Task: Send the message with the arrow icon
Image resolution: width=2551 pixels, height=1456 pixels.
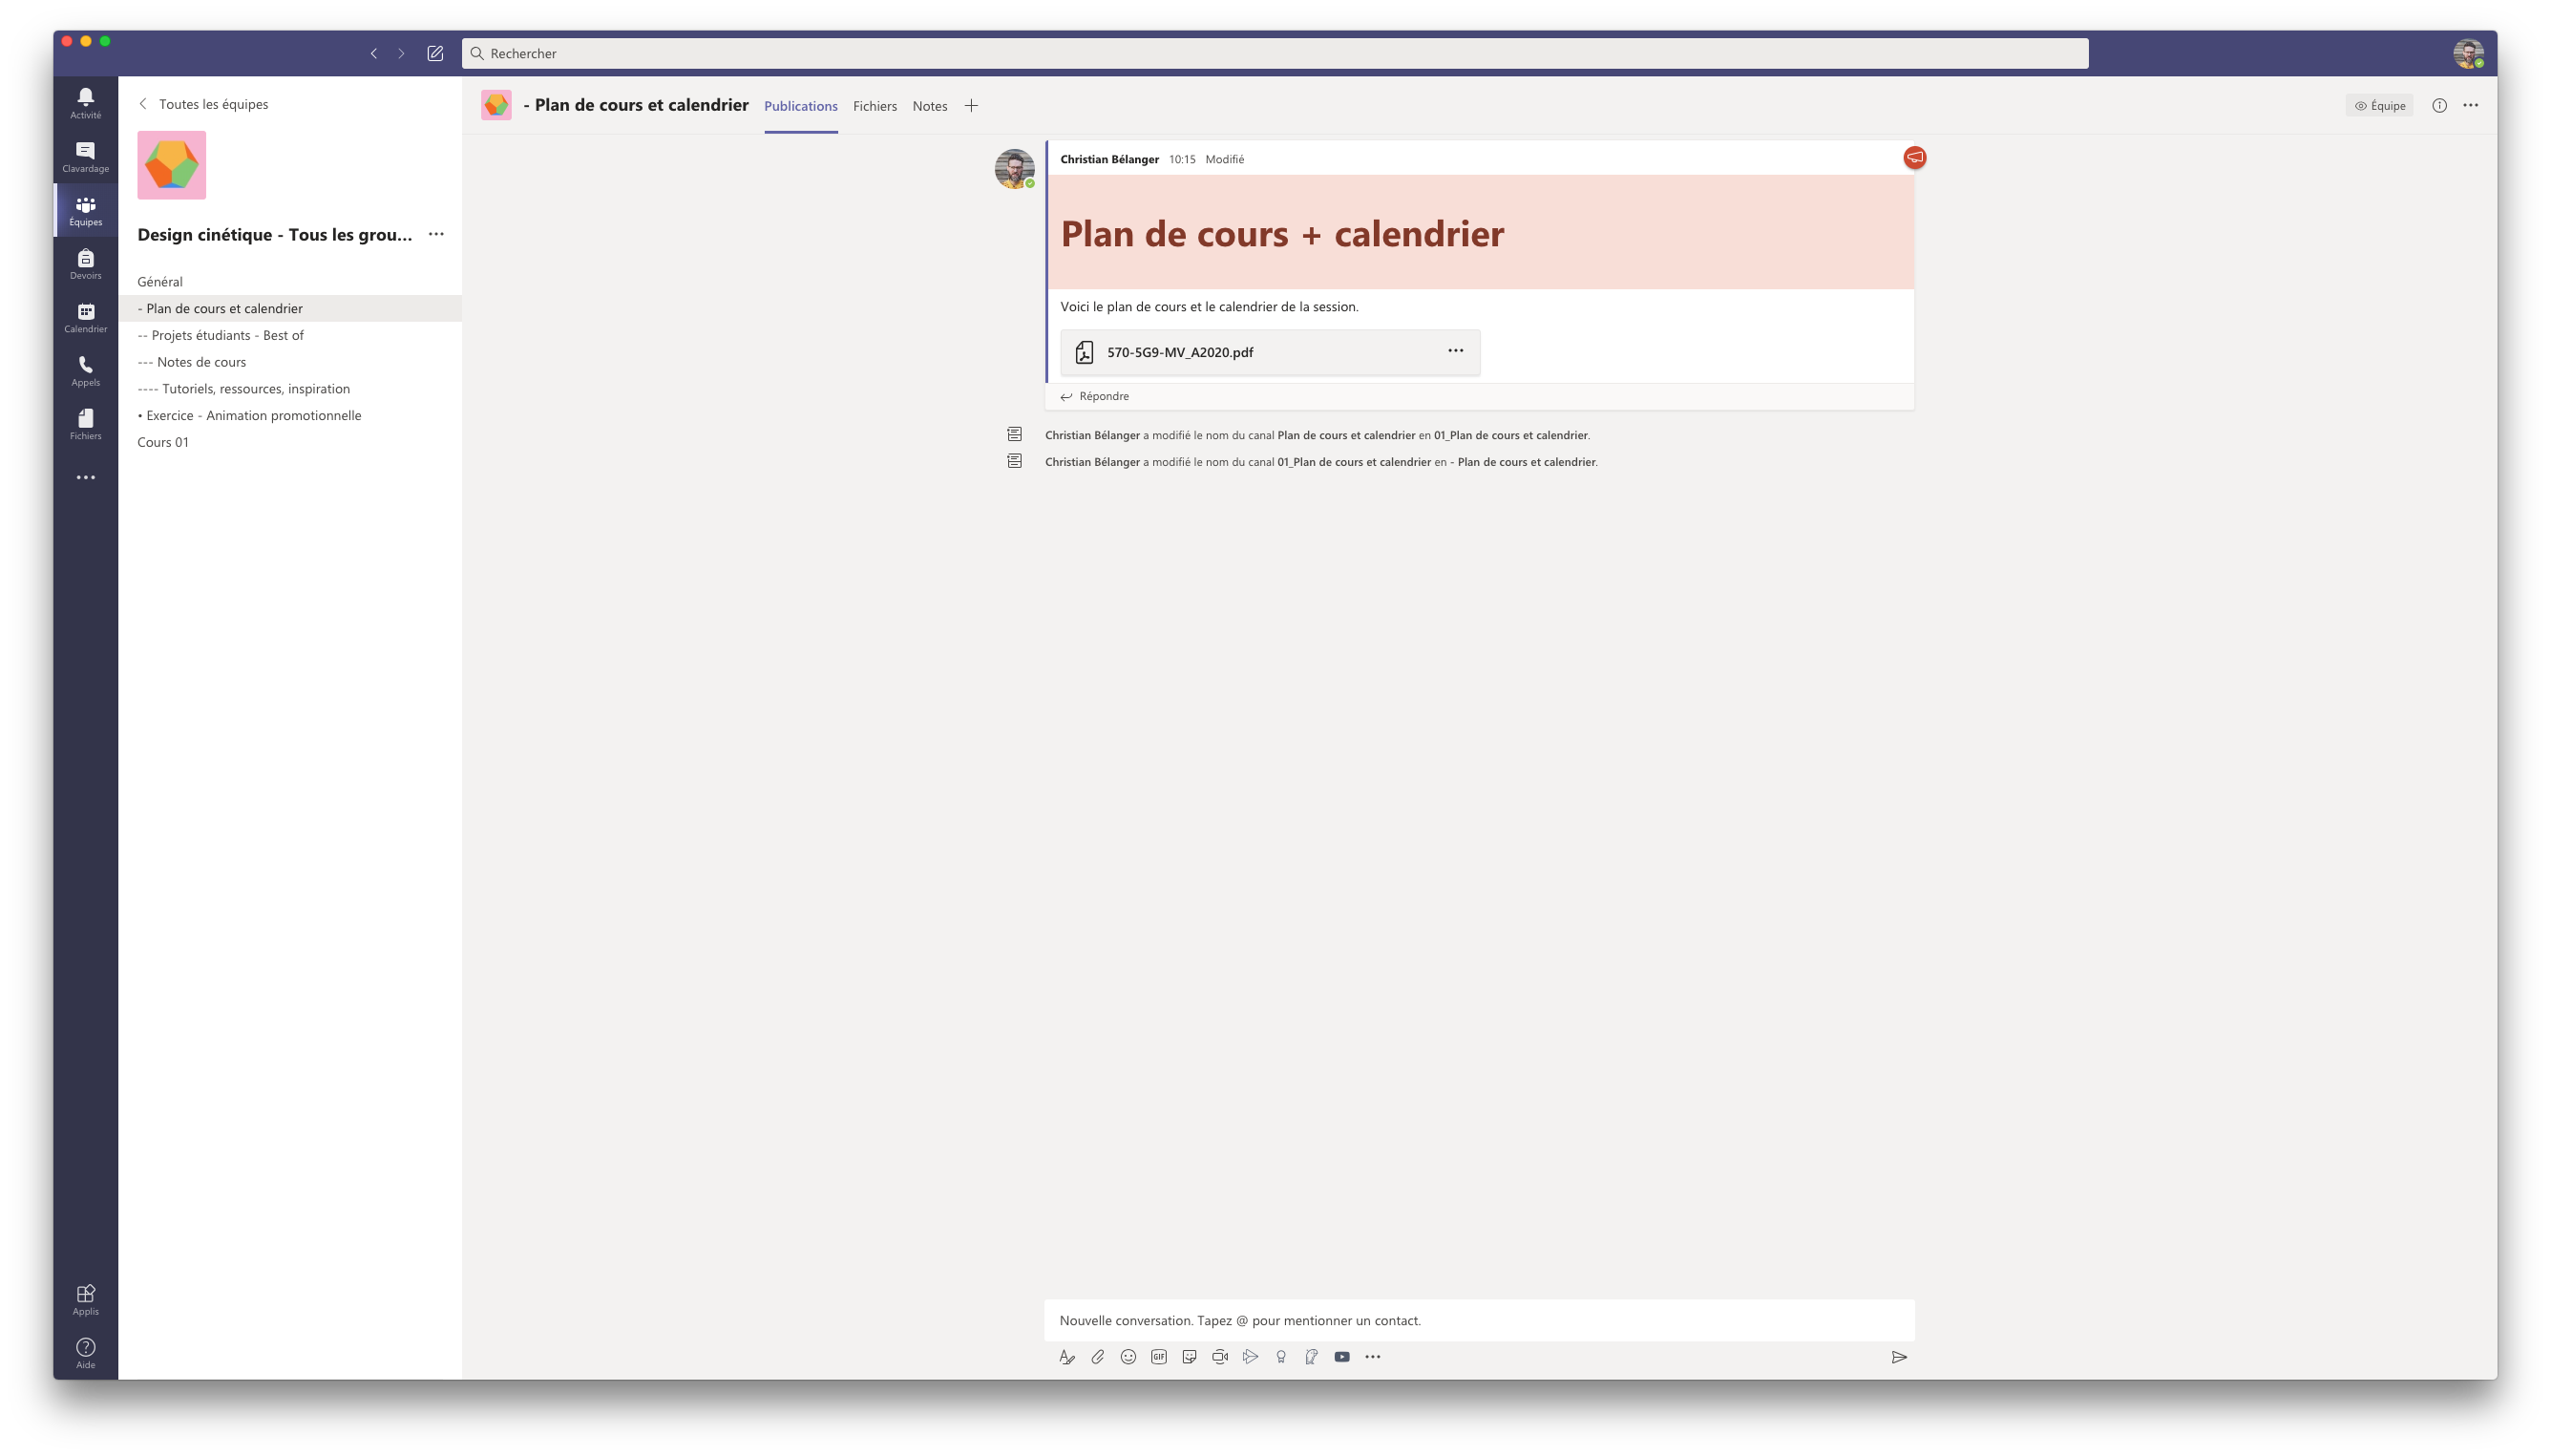Action: (x=1898, y=1357)
